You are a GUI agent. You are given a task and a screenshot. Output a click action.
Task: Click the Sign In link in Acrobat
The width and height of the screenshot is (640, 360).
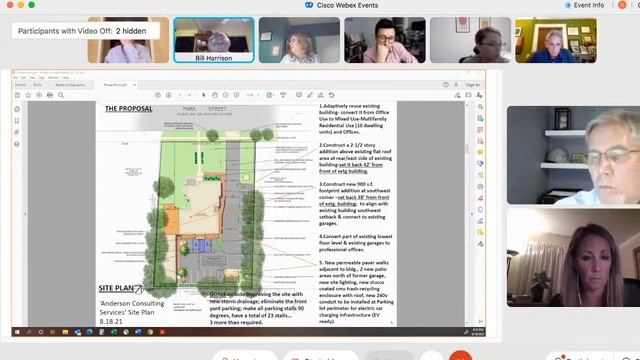coord(473,85)
